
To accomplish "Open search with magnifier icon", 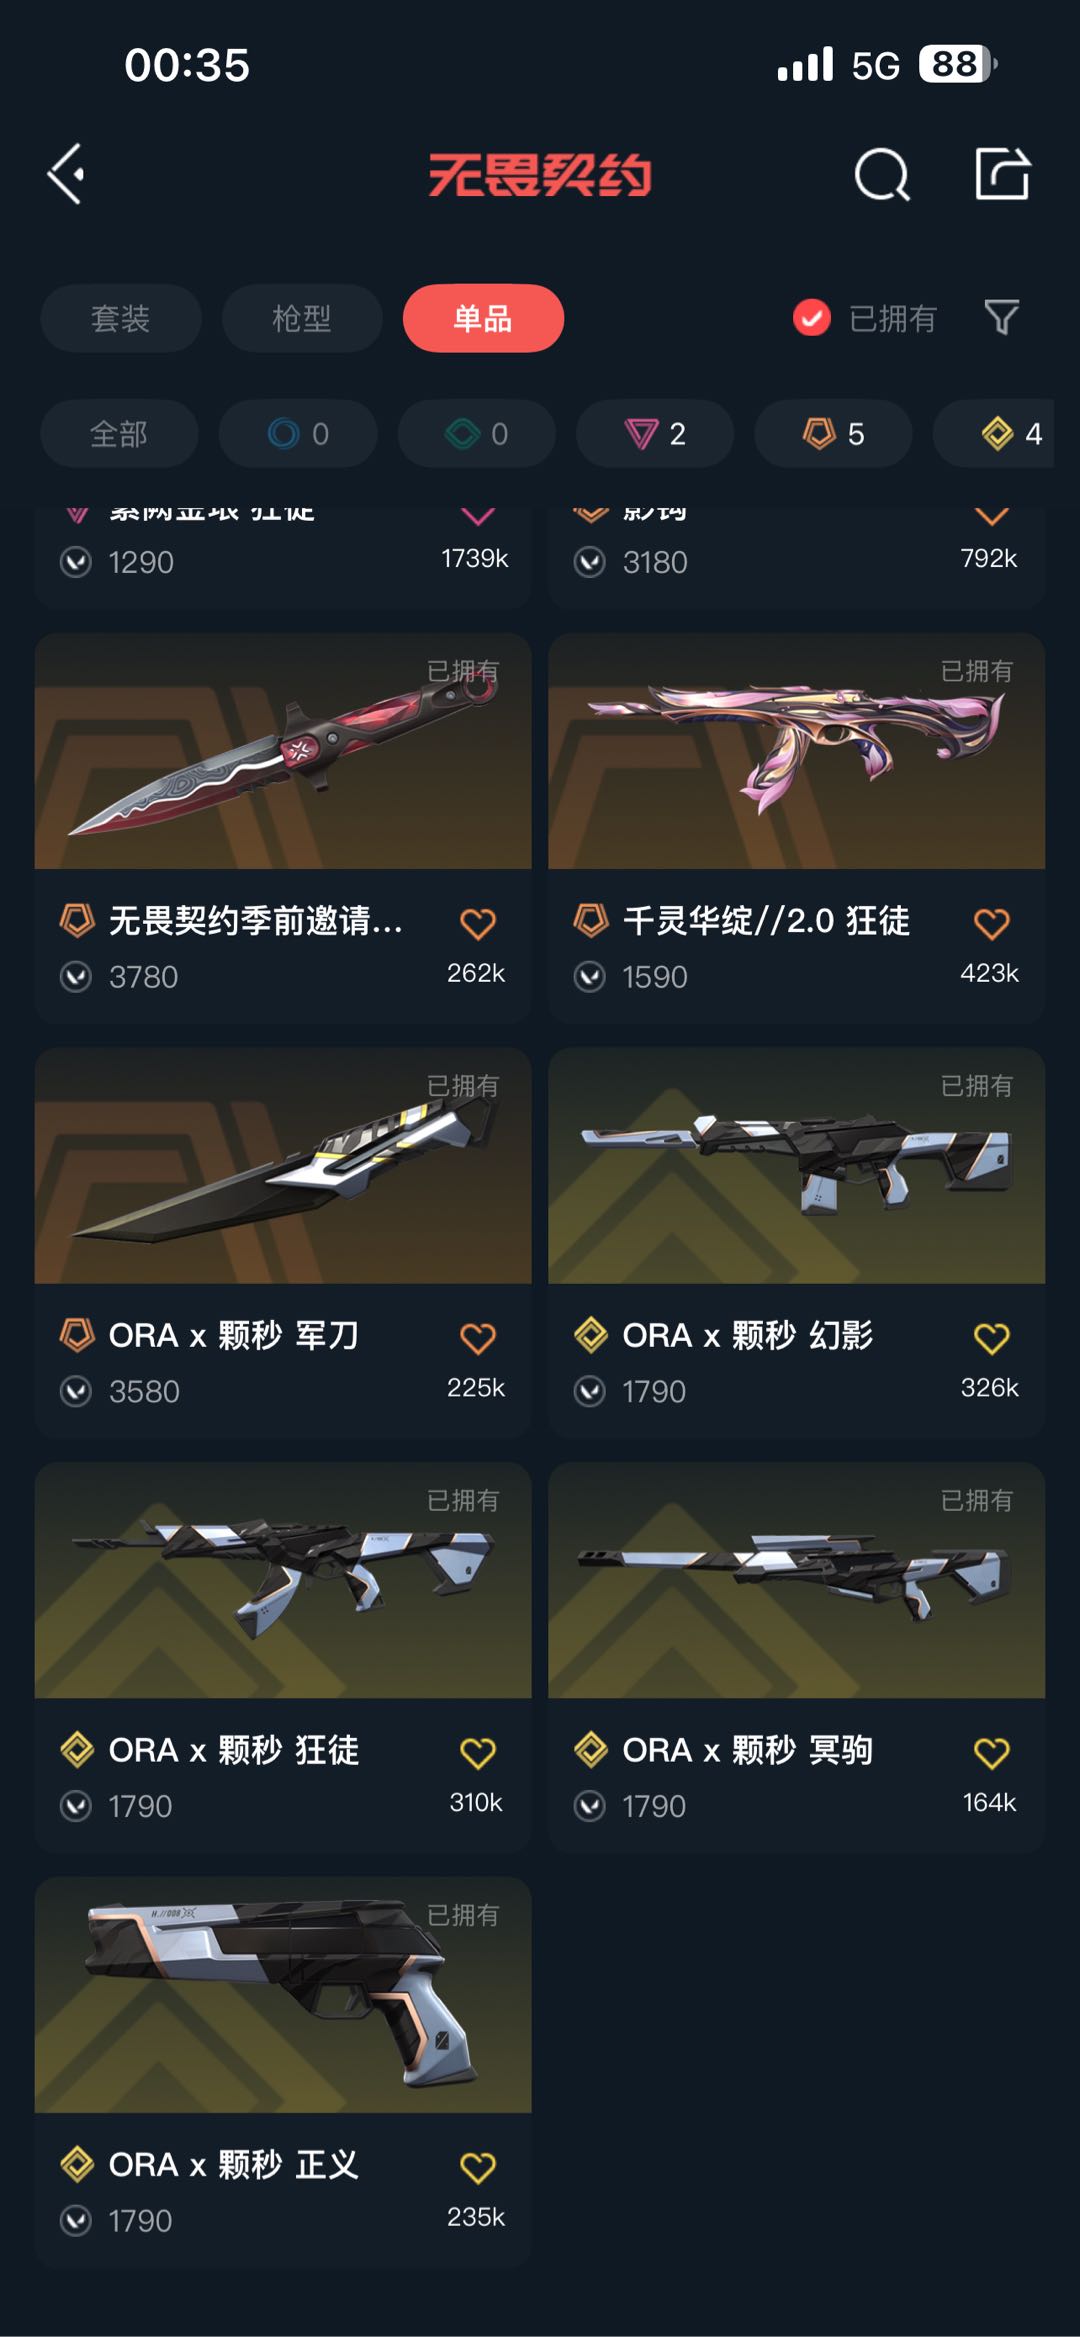I will coord(882,175).
